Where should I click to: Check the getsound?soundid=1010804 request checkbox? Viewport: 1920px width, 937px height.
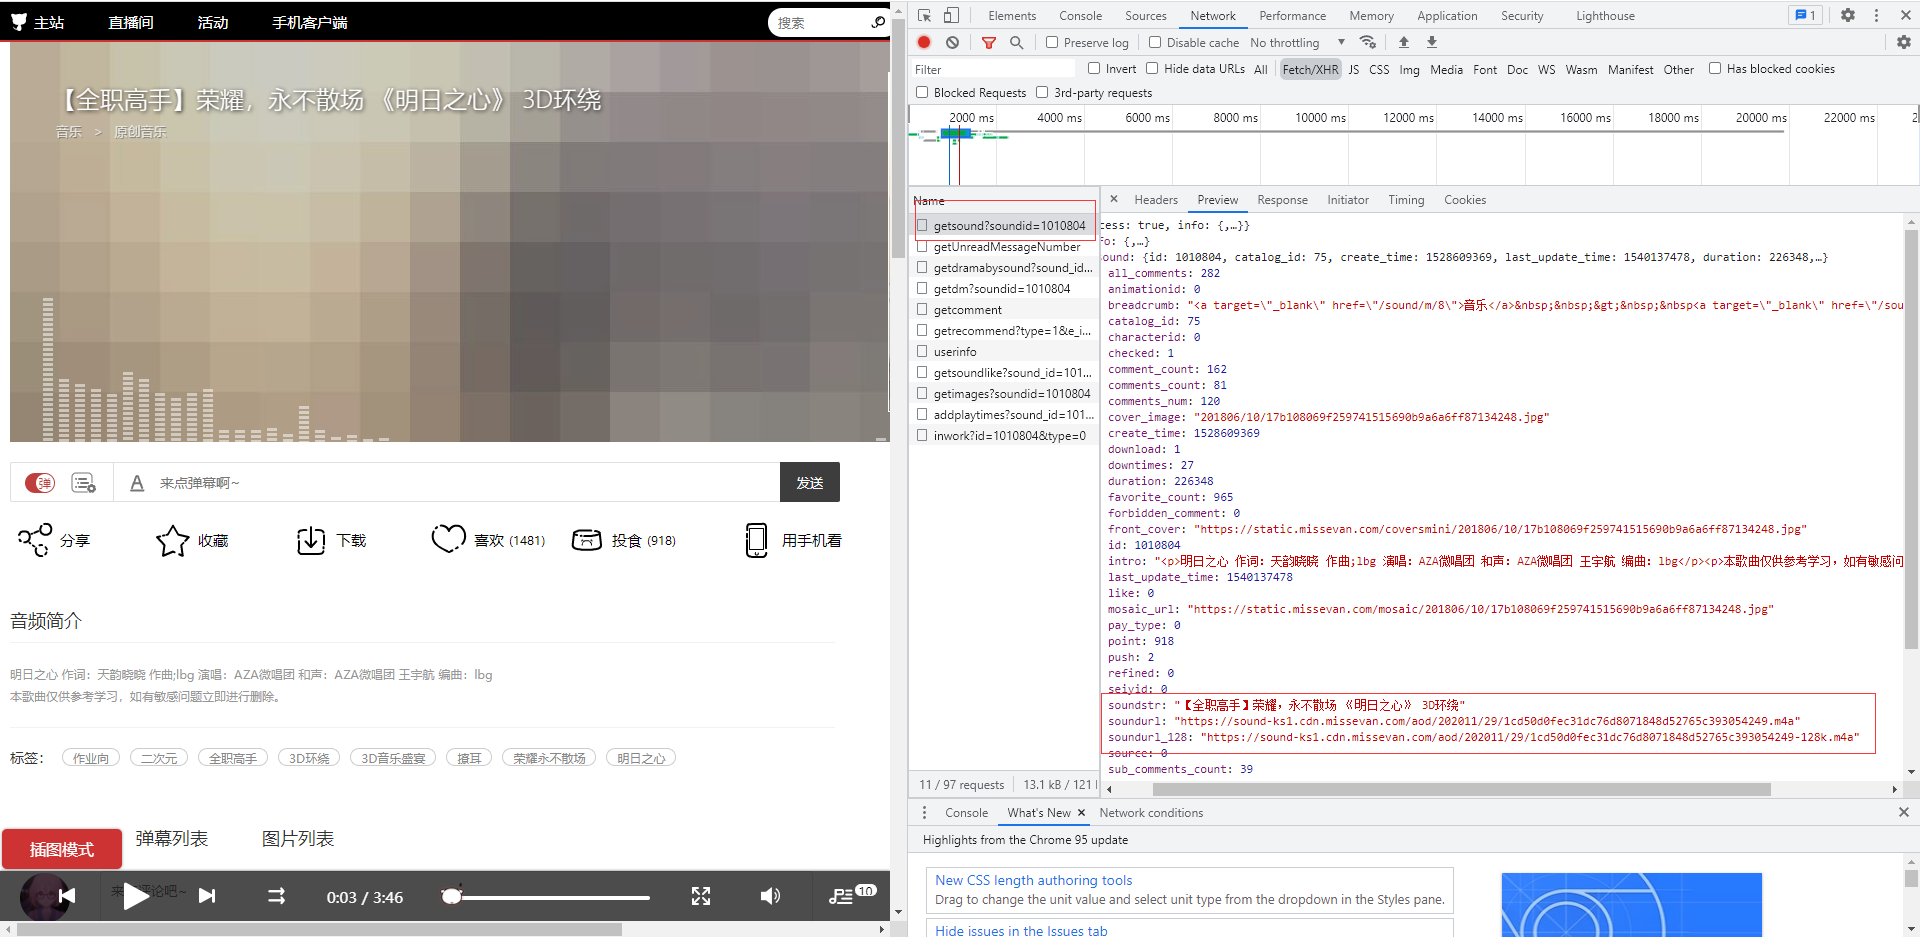tap(922, 225)
